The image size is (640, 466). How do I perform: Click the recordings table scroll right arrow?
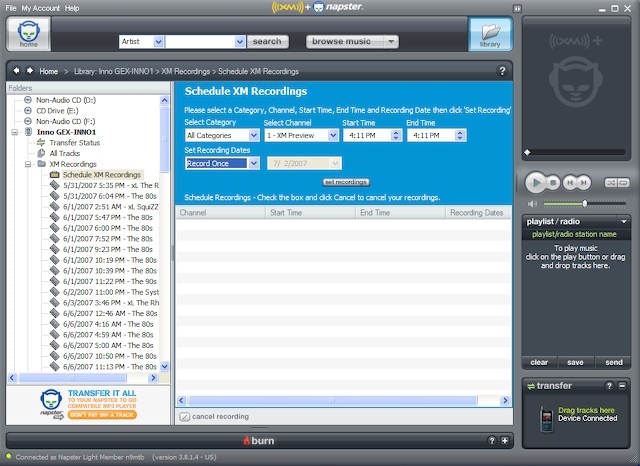[505, 400]
